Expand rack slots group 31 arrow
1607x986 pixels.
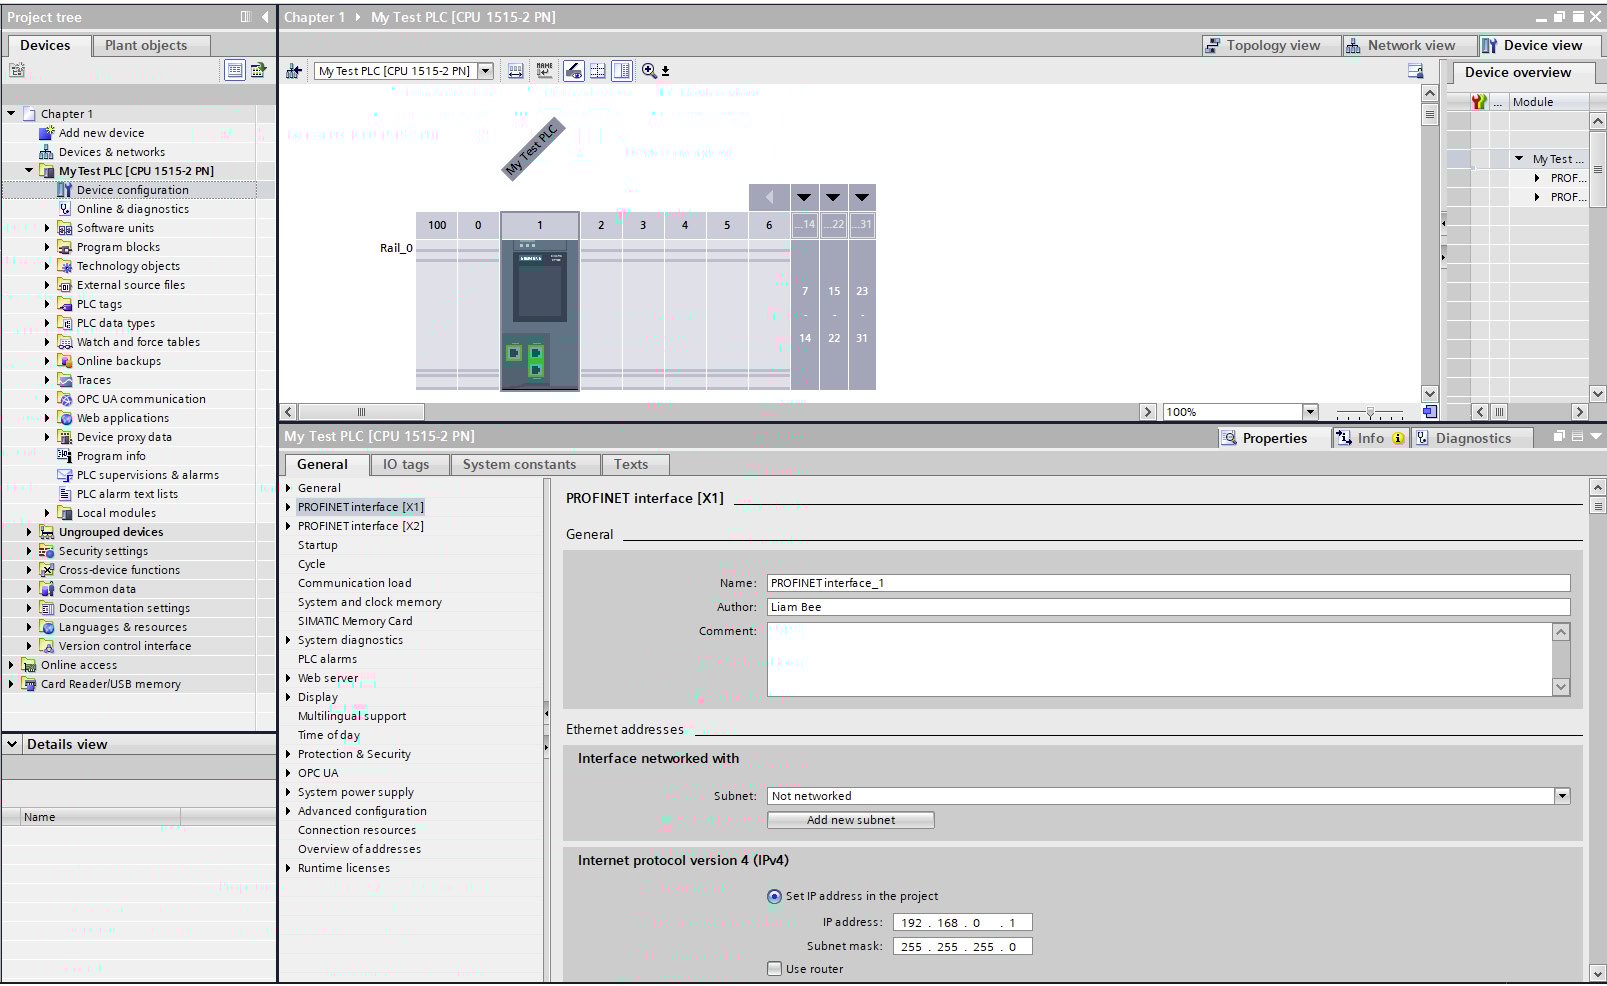(862, 197)
